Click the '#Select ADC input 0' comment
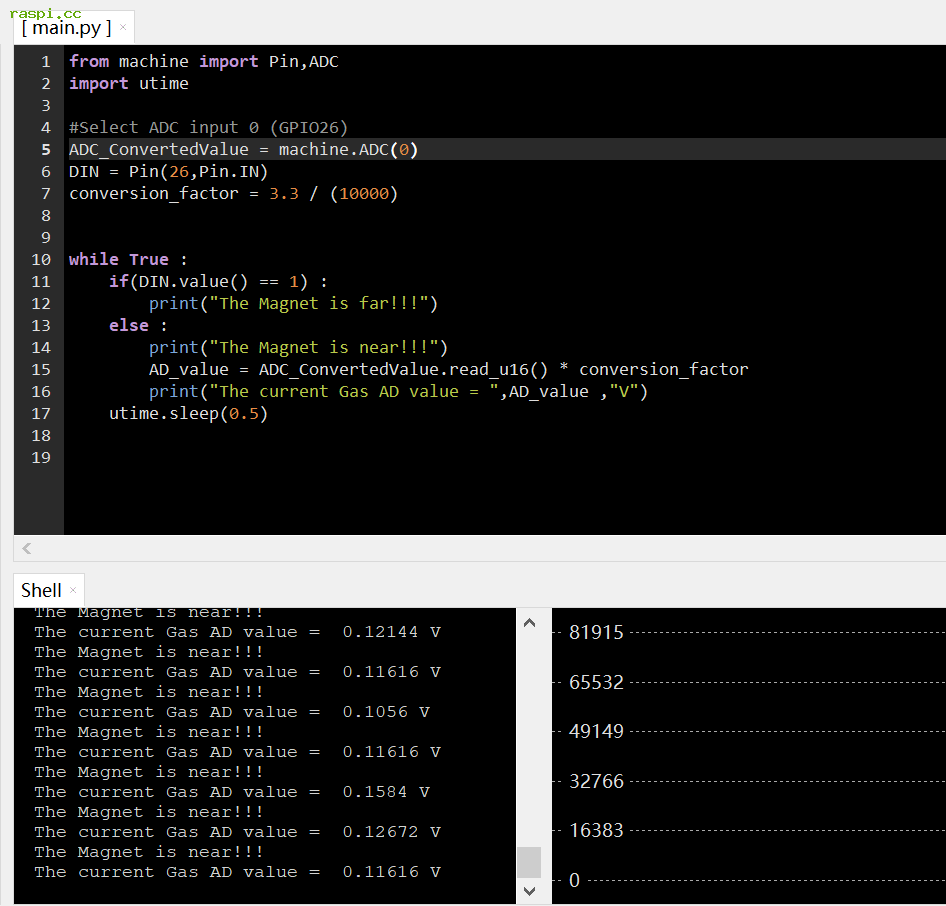Screen dimensions: 946x906 click(208, 128)
